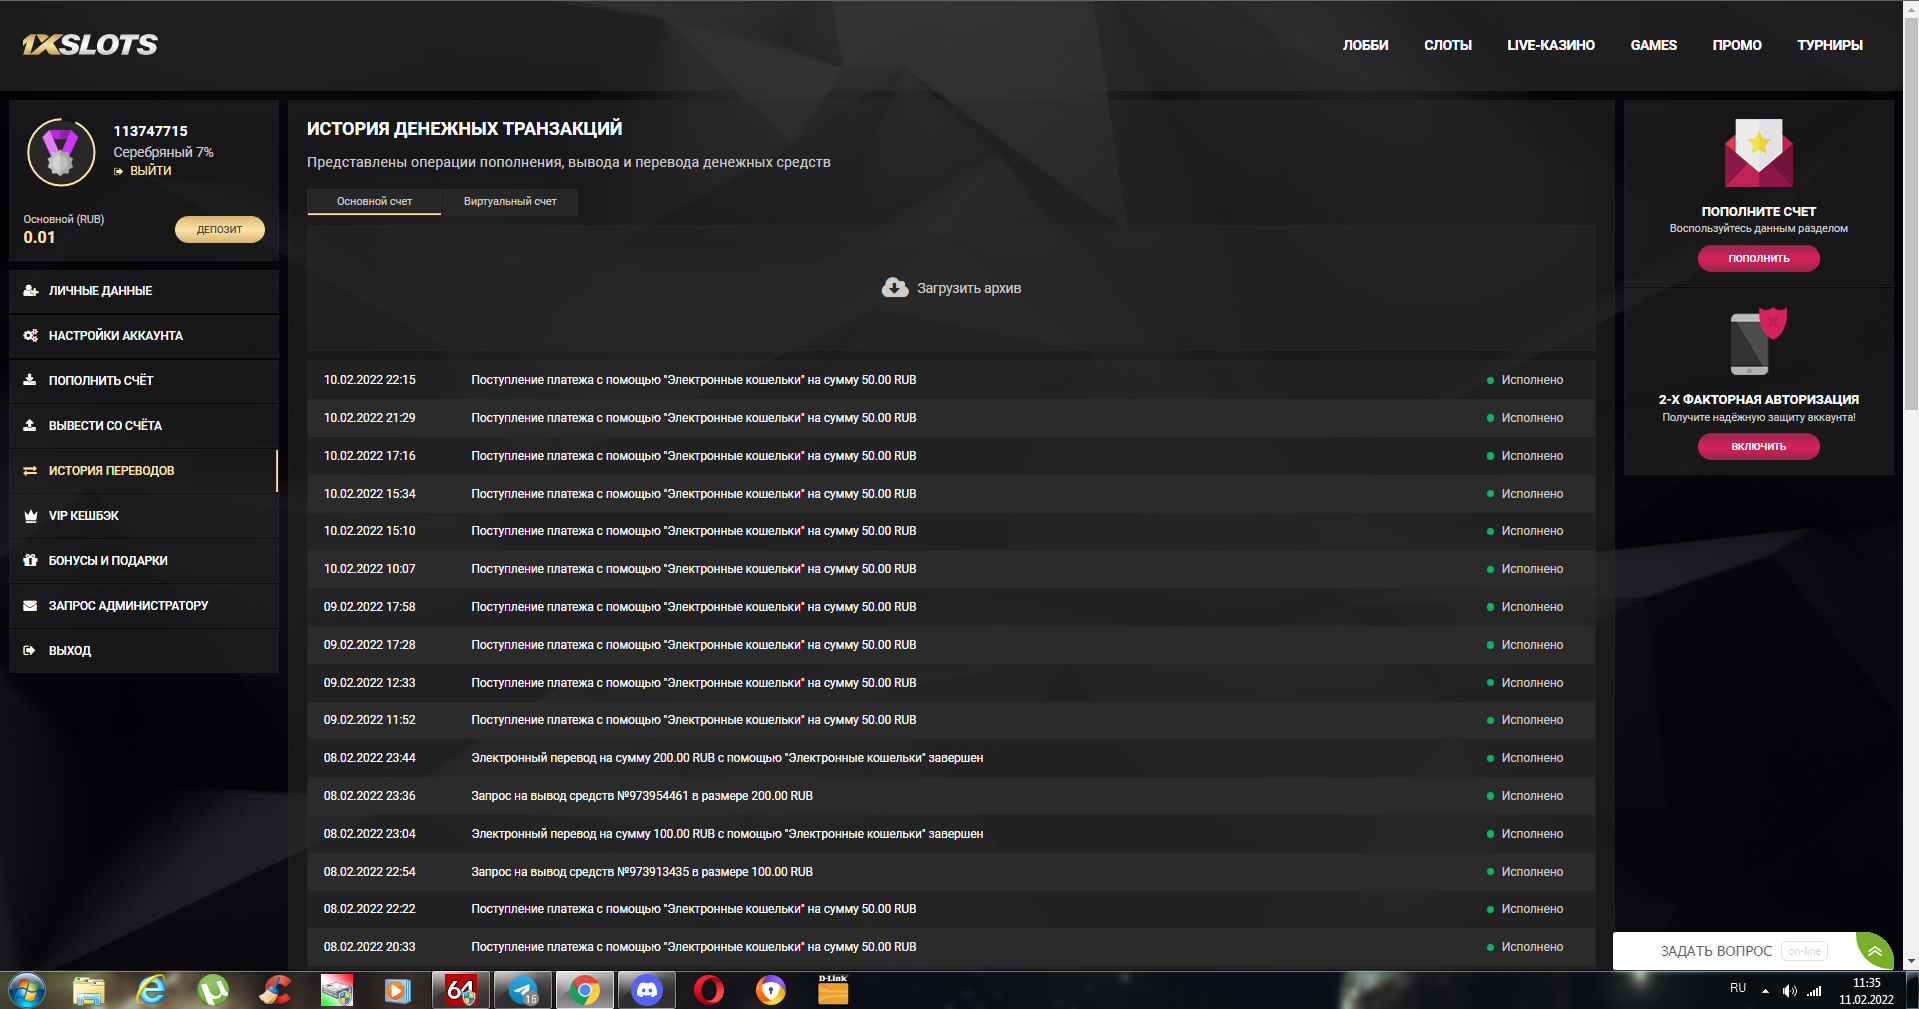Open uTorrent from taskbar
The width and height of the screenshot is (1919, 1009).
213,991
